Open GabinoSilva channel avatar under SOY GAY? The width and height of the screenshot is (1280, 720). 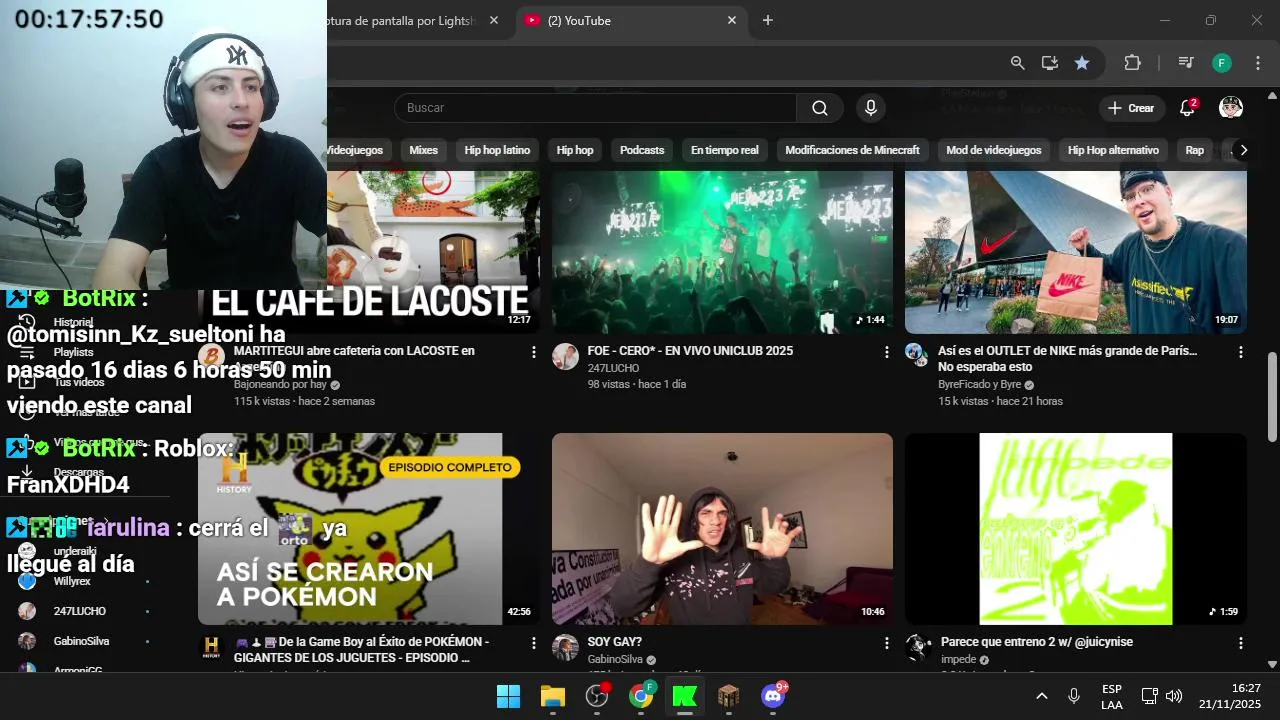[566, 647]
